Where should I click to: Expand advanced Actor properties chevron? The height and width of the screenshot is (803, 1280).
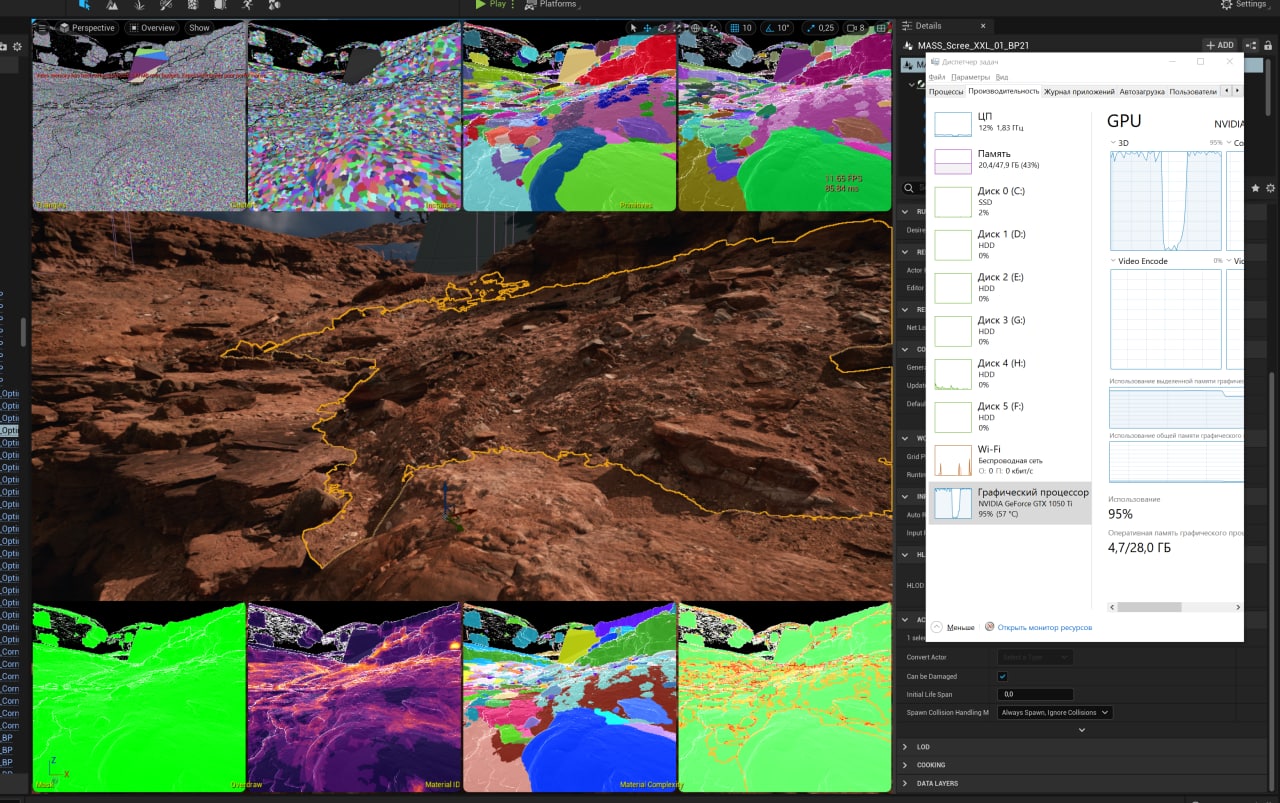click(1081, 730)
